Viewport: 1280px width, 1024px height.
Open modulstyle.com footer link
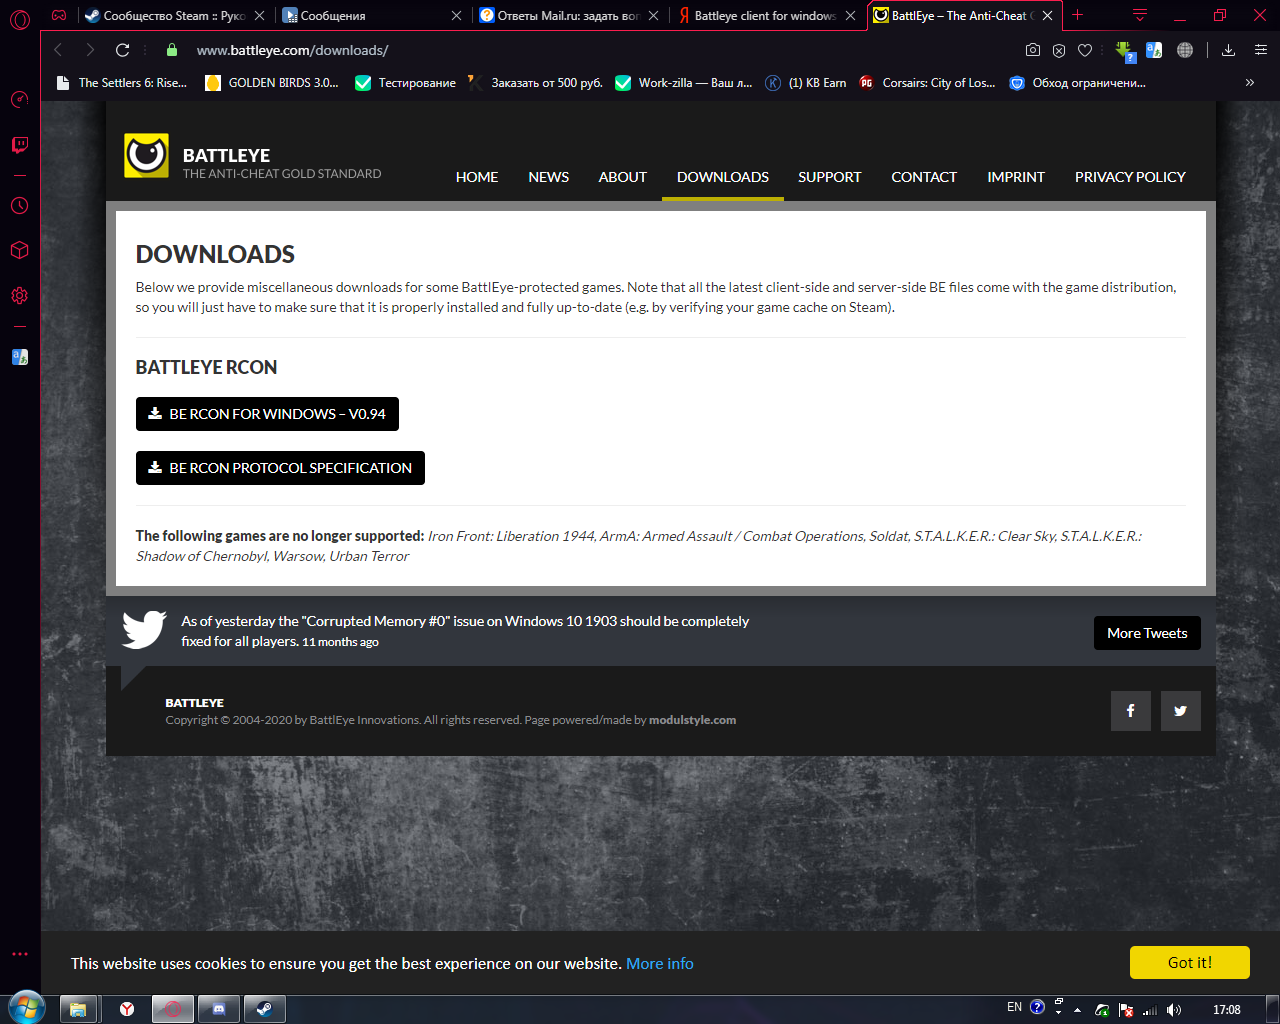pos(692,720)
